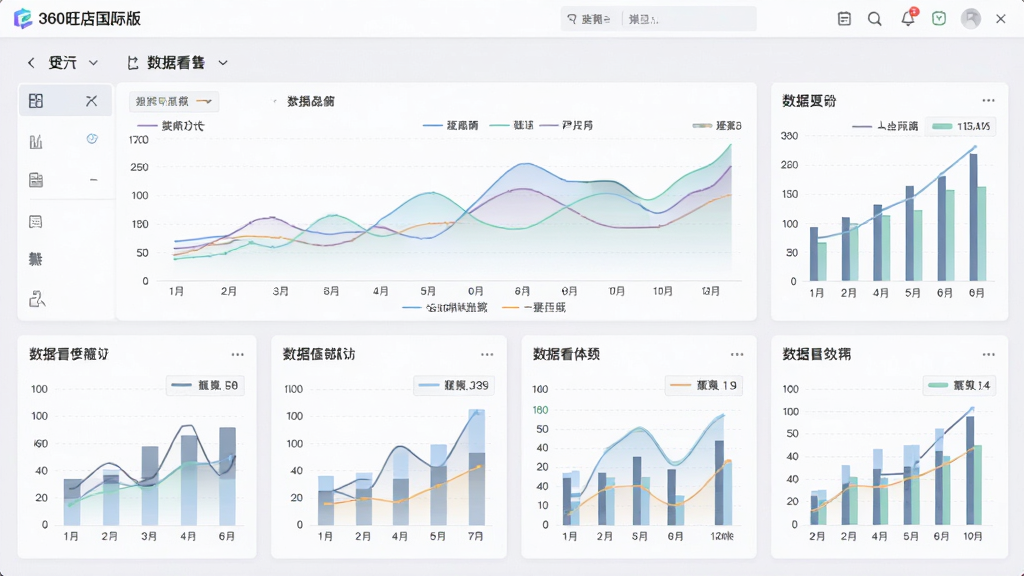This screenshot has width=1024, height=576.
Task: Click the filter icon inside the search box
Action: 572,19
